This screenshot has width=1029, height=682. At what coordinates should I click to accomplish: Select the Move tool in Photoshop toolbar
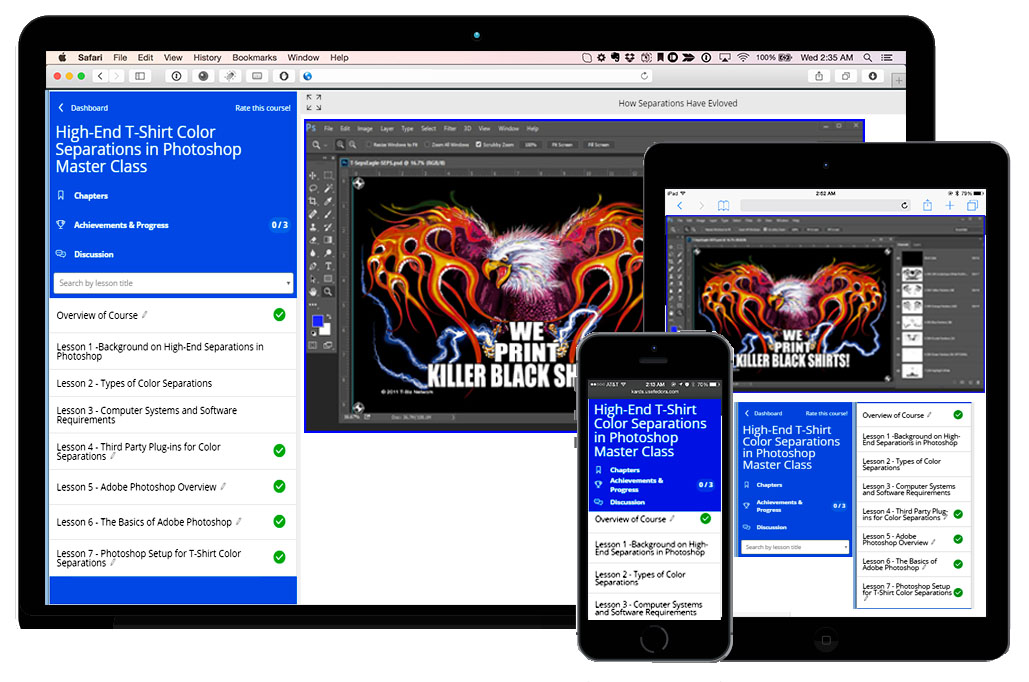pos(313,175)
